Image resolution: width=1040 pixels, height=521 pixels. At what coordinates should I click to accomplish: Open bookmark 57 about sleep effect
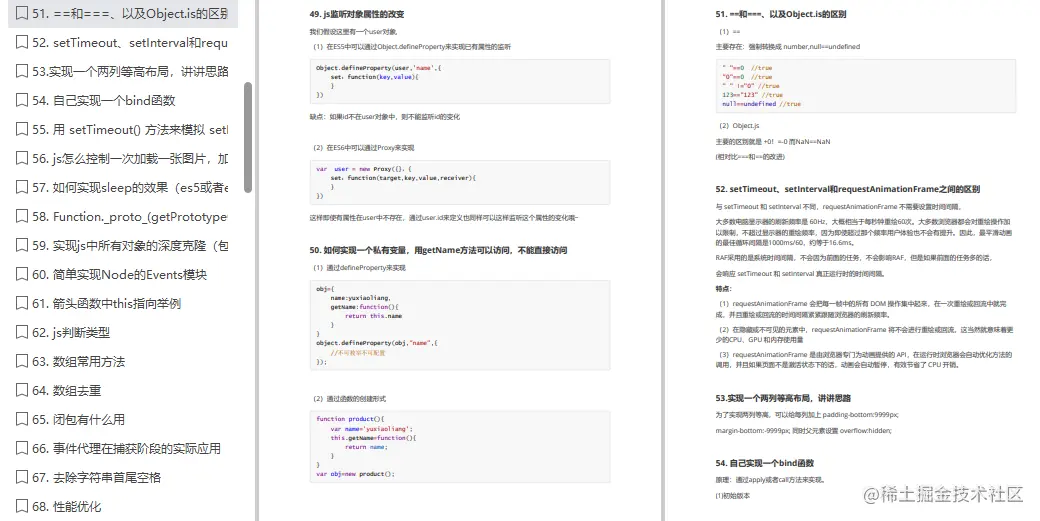click(130, 188)
